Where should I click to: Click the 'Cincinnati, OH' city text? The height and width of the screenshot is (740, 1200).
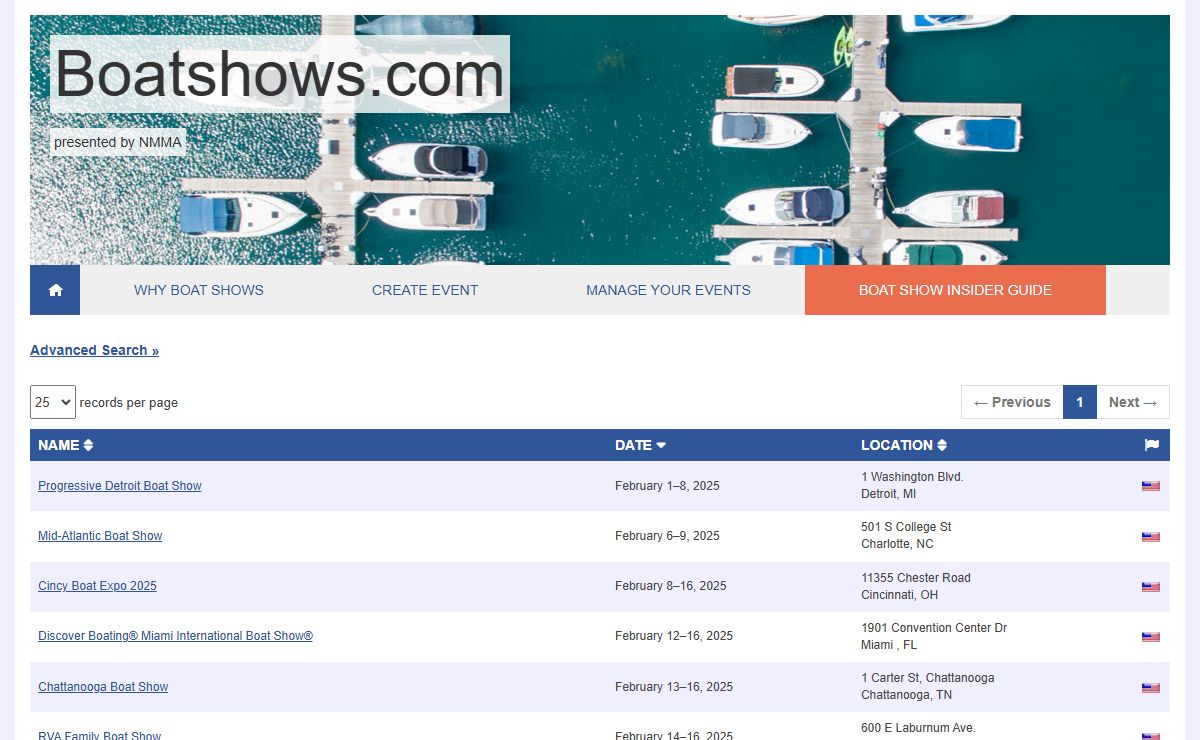(899, 595)
